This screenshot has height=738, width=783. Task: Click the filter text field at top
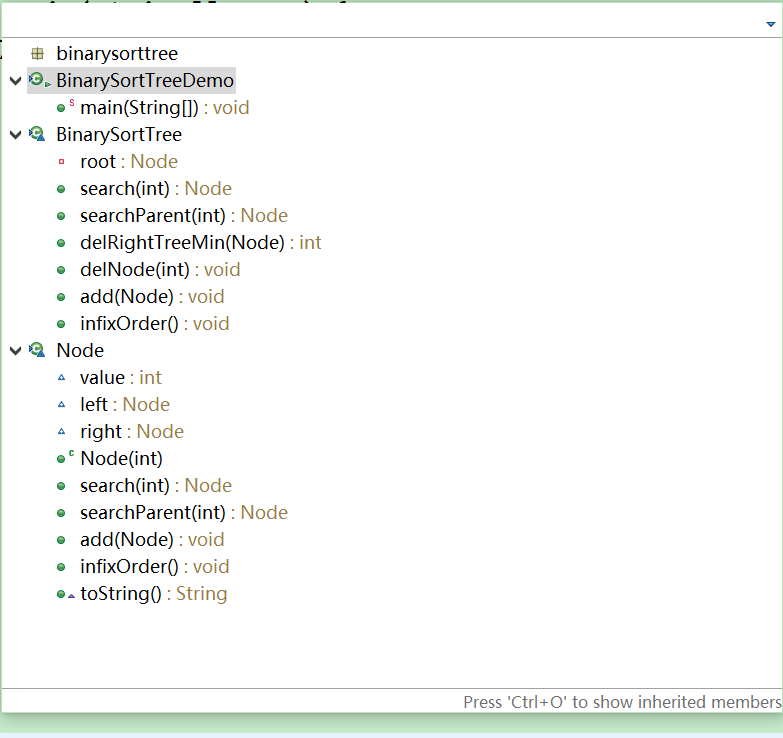(x=380, y=22)
